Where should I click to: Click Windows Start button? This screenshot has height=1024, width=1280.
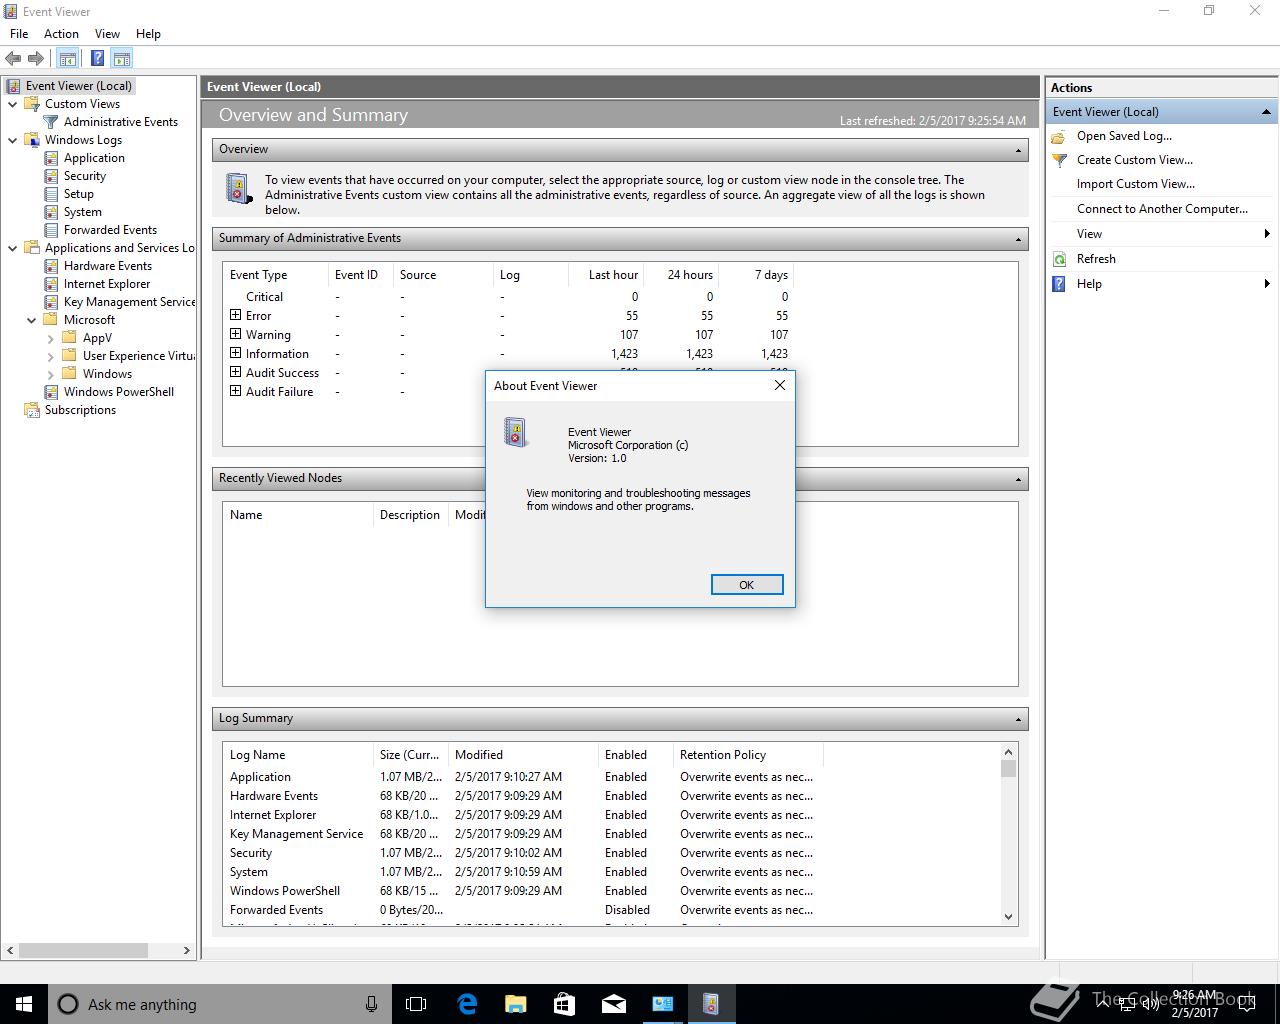24,1004
